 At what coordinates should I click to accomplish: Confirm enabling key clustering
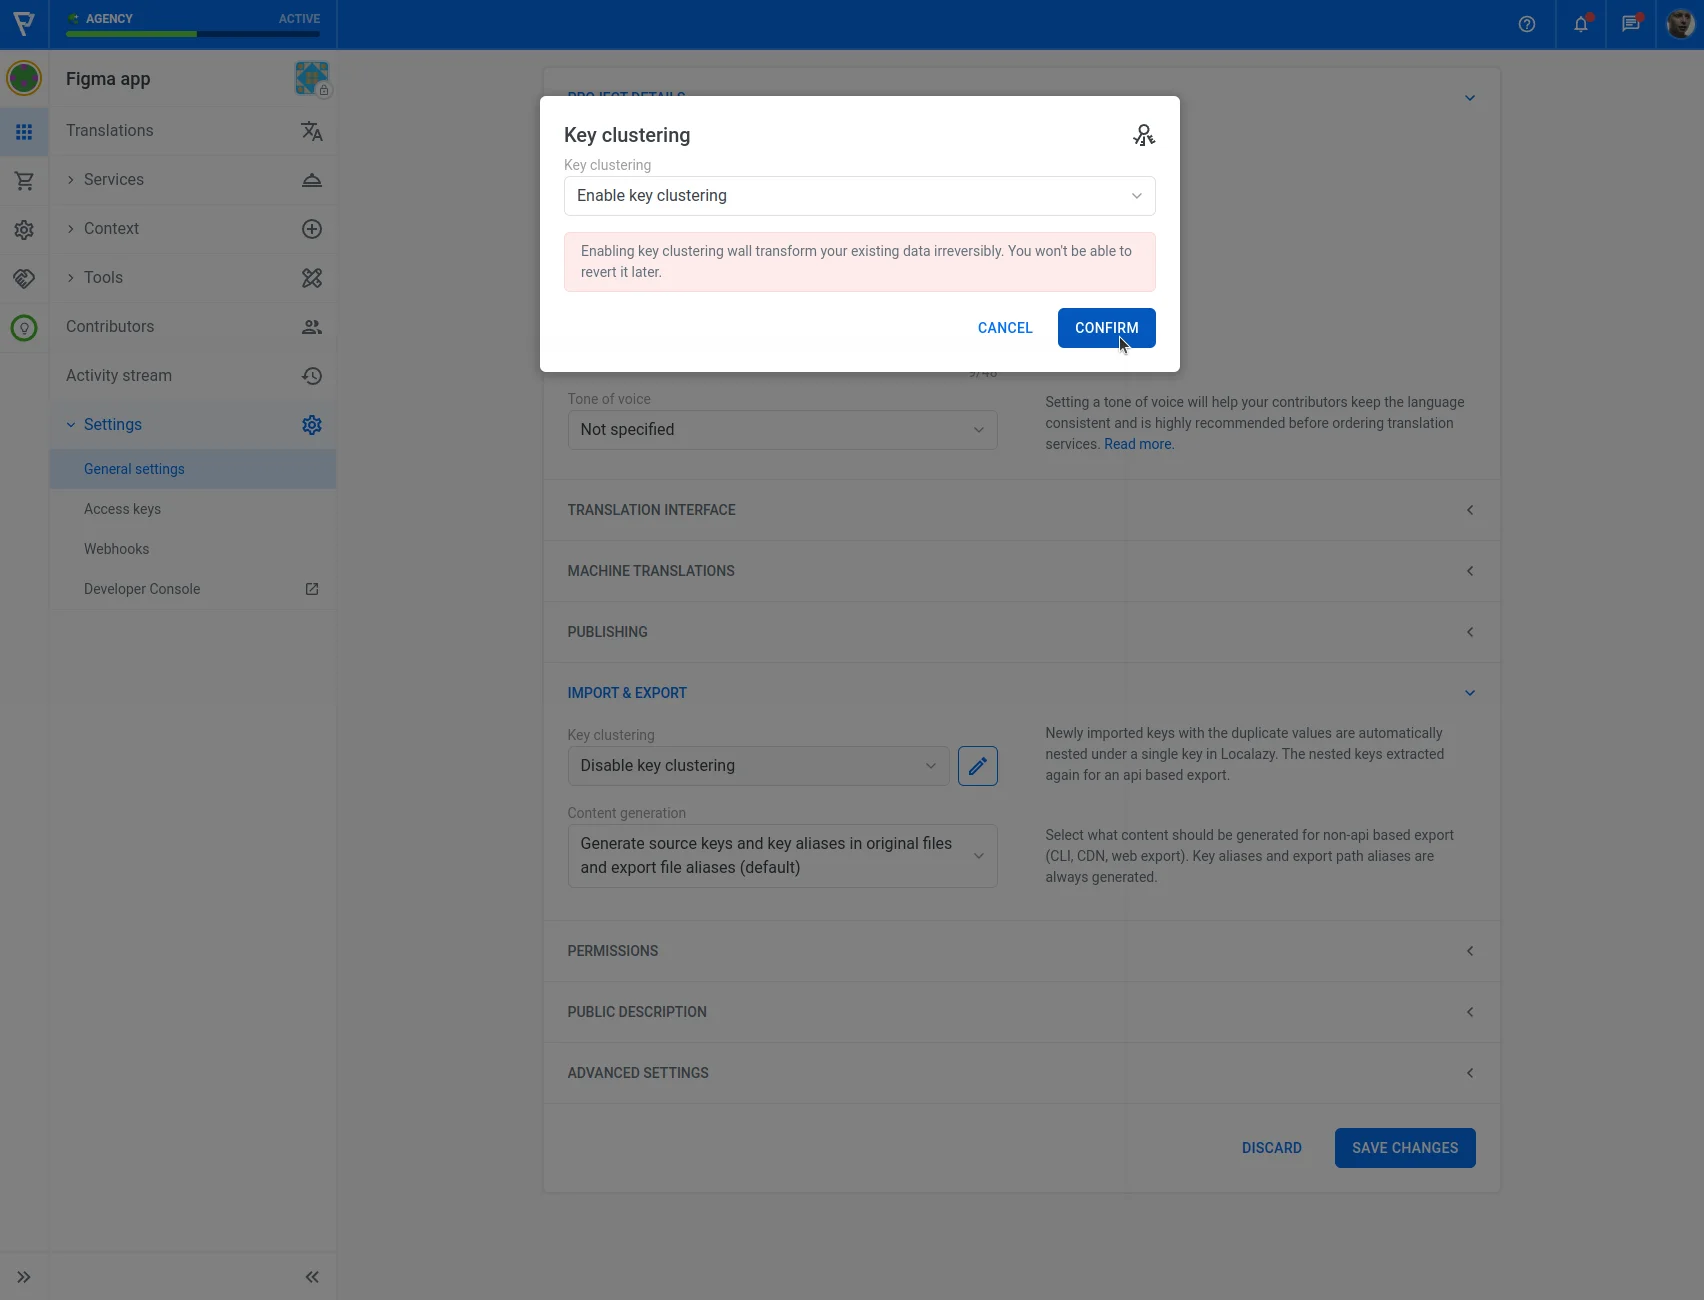coord(1106,328)
